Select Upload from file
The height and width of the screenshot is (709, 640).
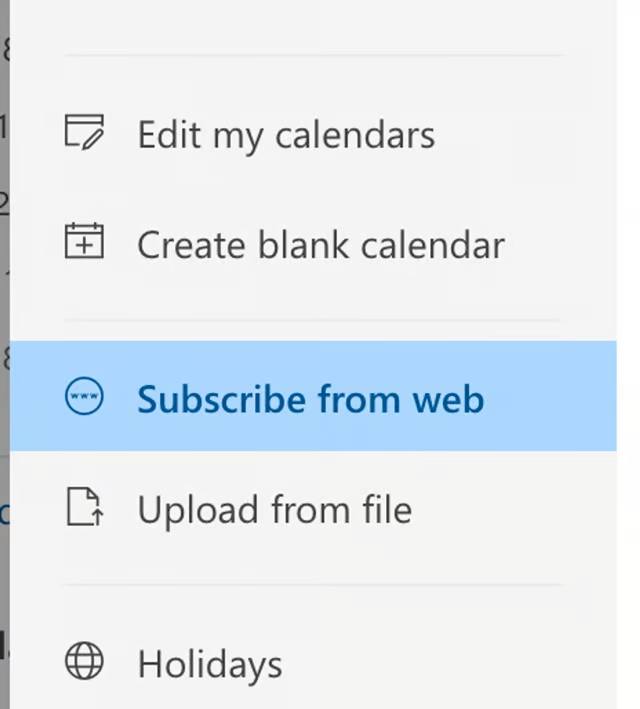pyautogui.click(x=274, y=510)
